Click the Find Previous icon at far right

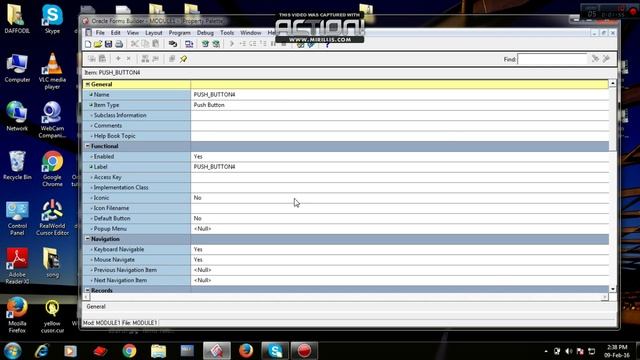[x=606, y=59]
